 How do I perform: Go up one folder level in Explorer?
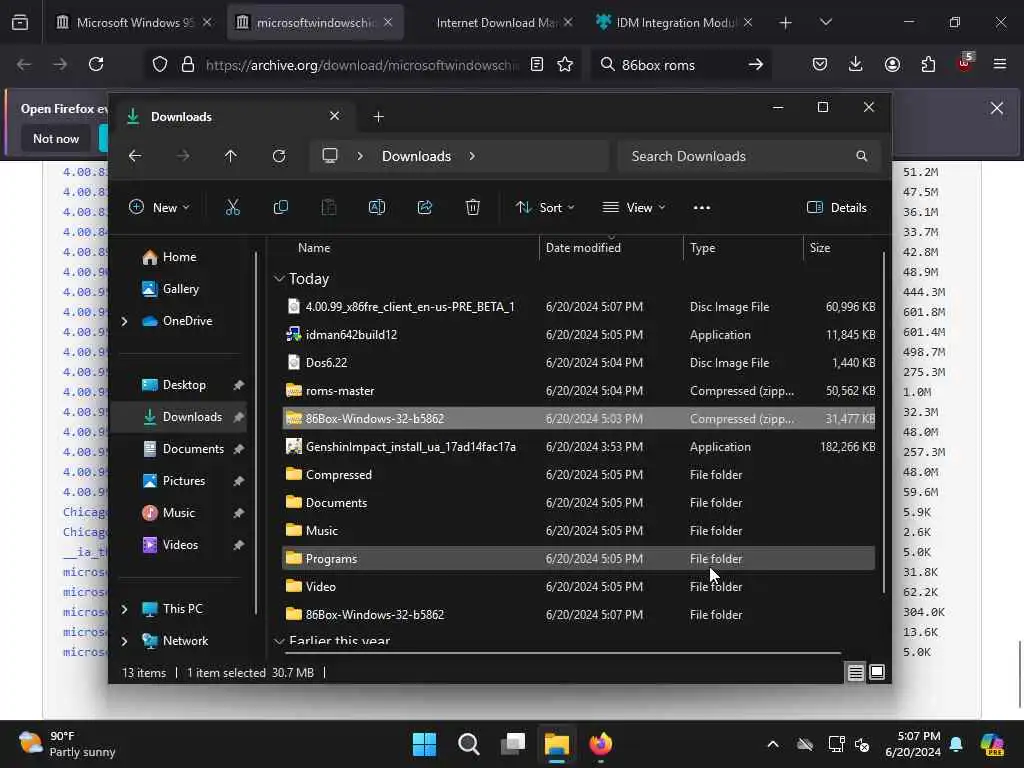231,156
